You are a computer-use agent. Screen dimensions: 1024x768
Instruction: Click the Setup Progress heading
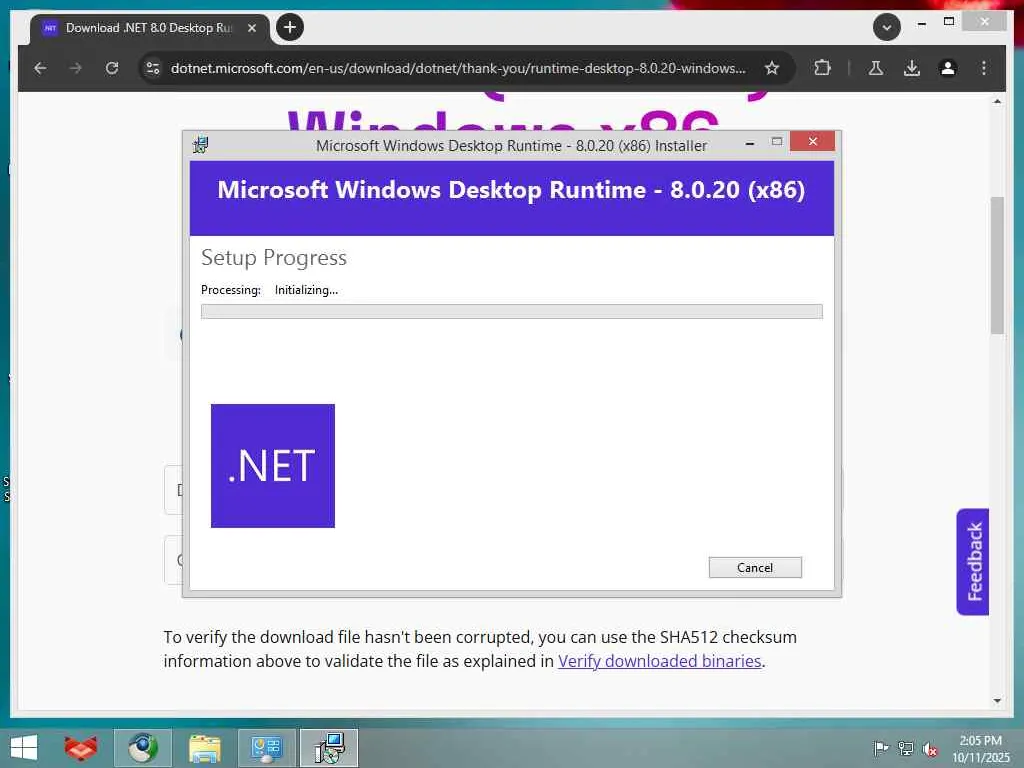[x=274, y=258]
